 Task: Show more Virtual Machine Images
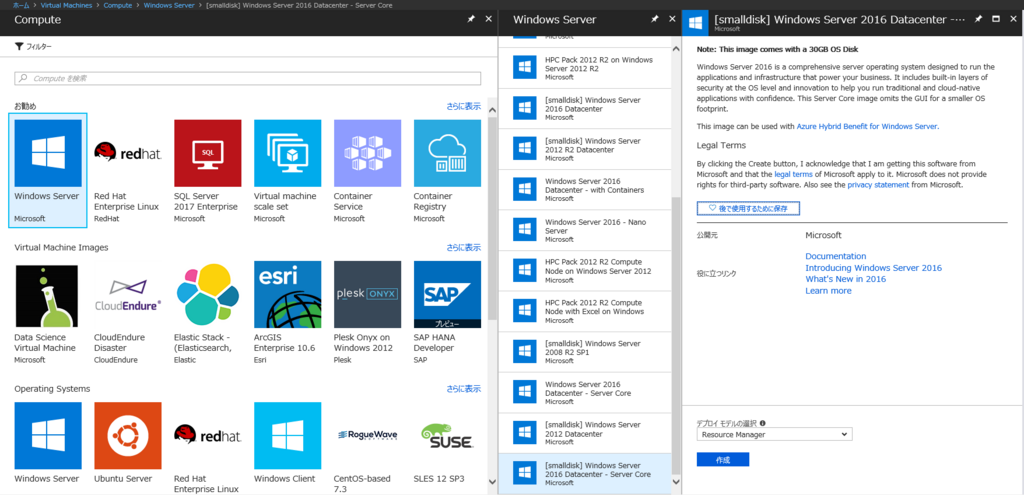[x=464, y=248]
